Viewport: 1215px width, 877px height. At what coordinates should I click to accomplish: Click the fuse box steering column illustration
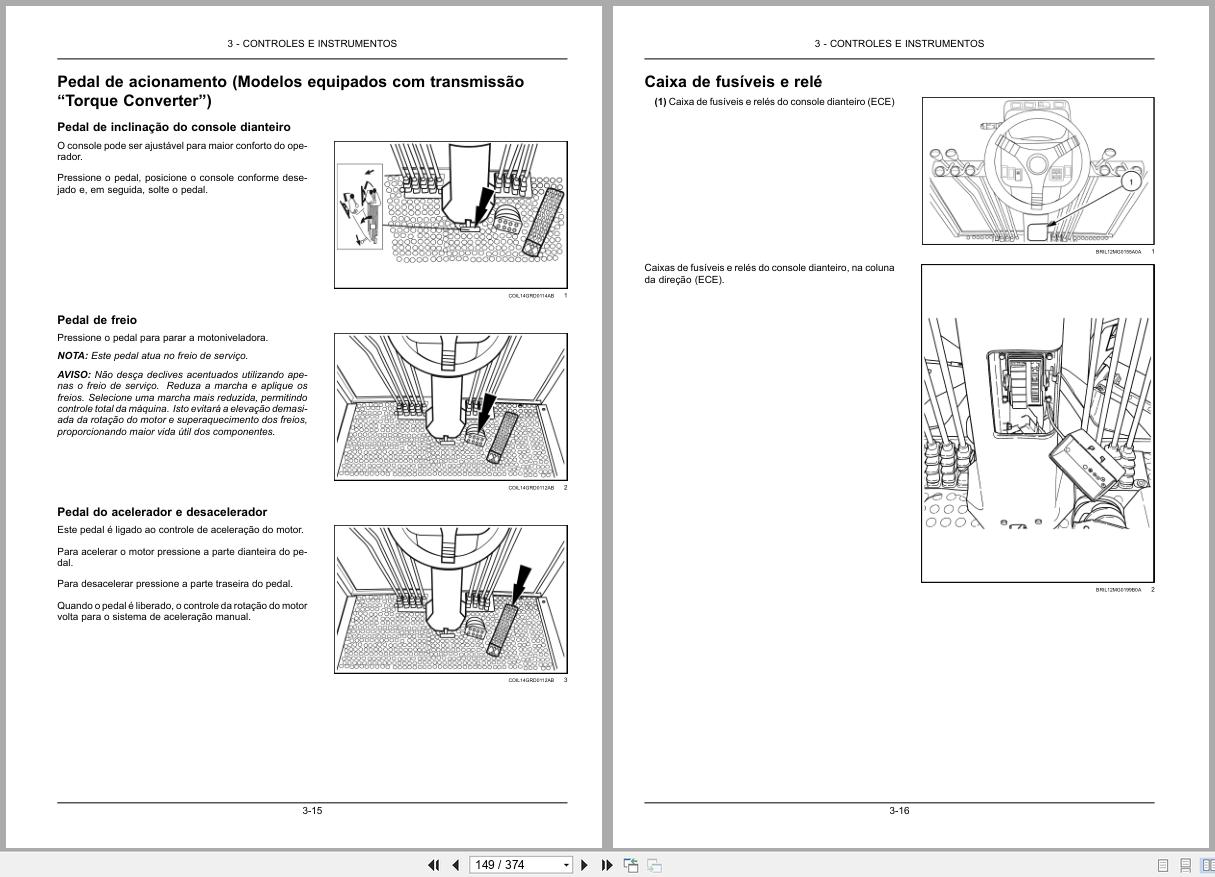coord(1038,423)
